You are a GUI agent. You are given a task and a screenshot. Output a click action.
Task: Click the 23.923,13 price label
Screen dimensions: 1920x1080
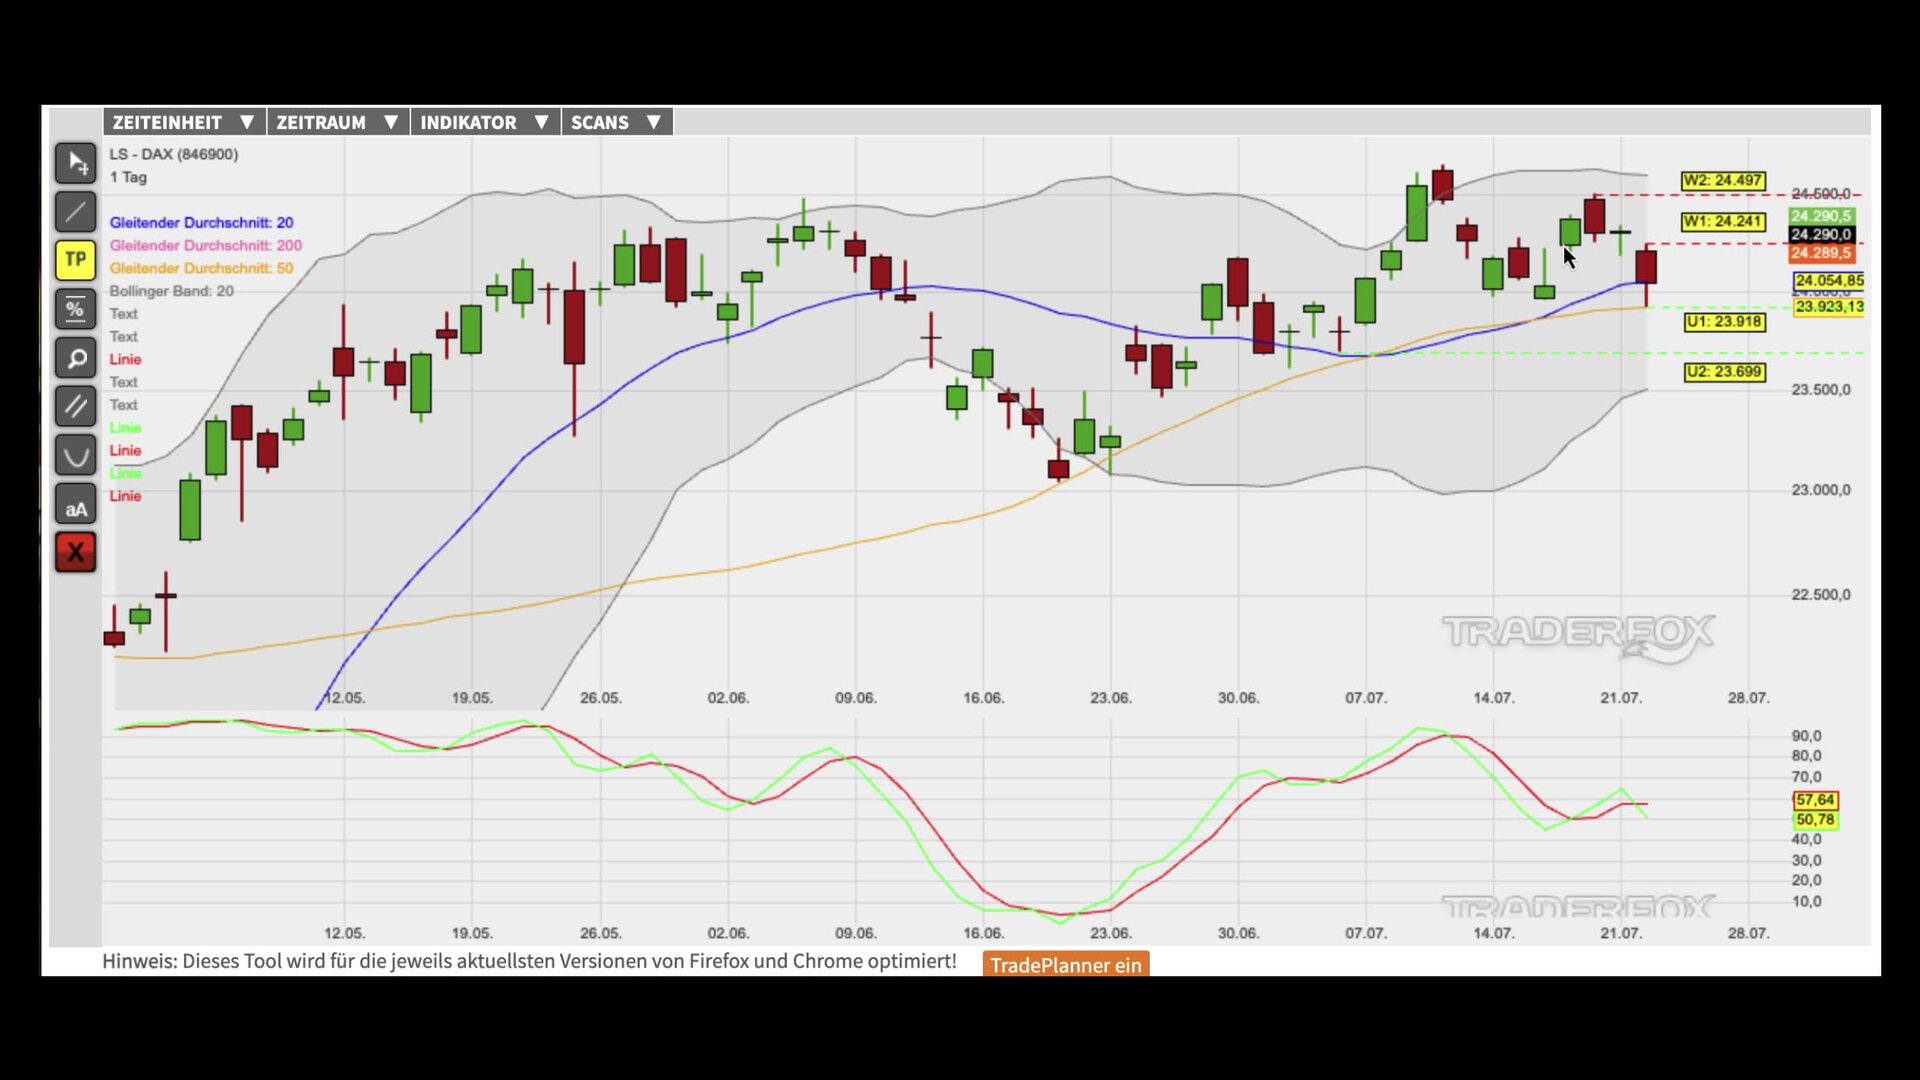(x=1829, y=306)
